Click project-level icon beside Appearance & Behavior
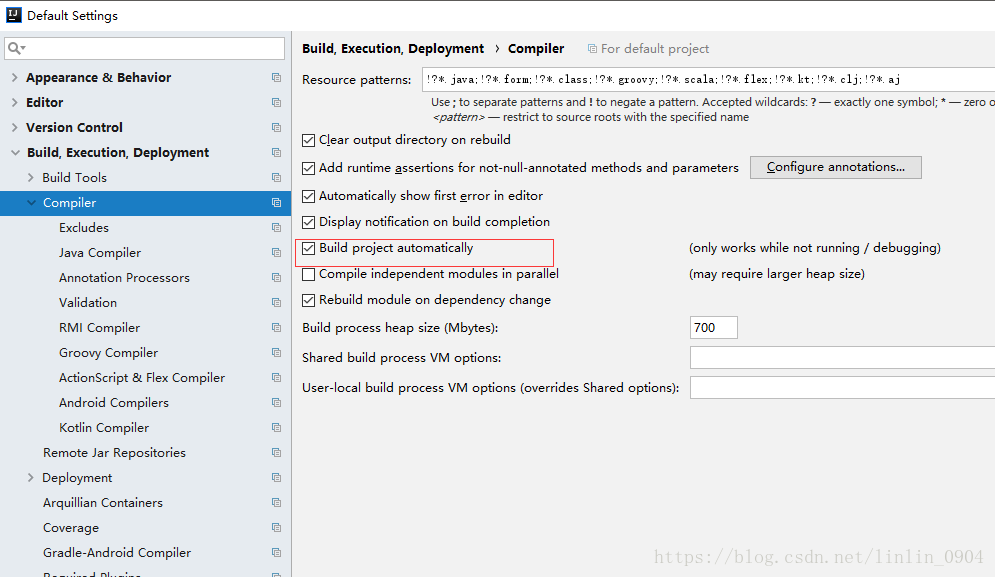 pyautogui.click(x=276, y=77)
